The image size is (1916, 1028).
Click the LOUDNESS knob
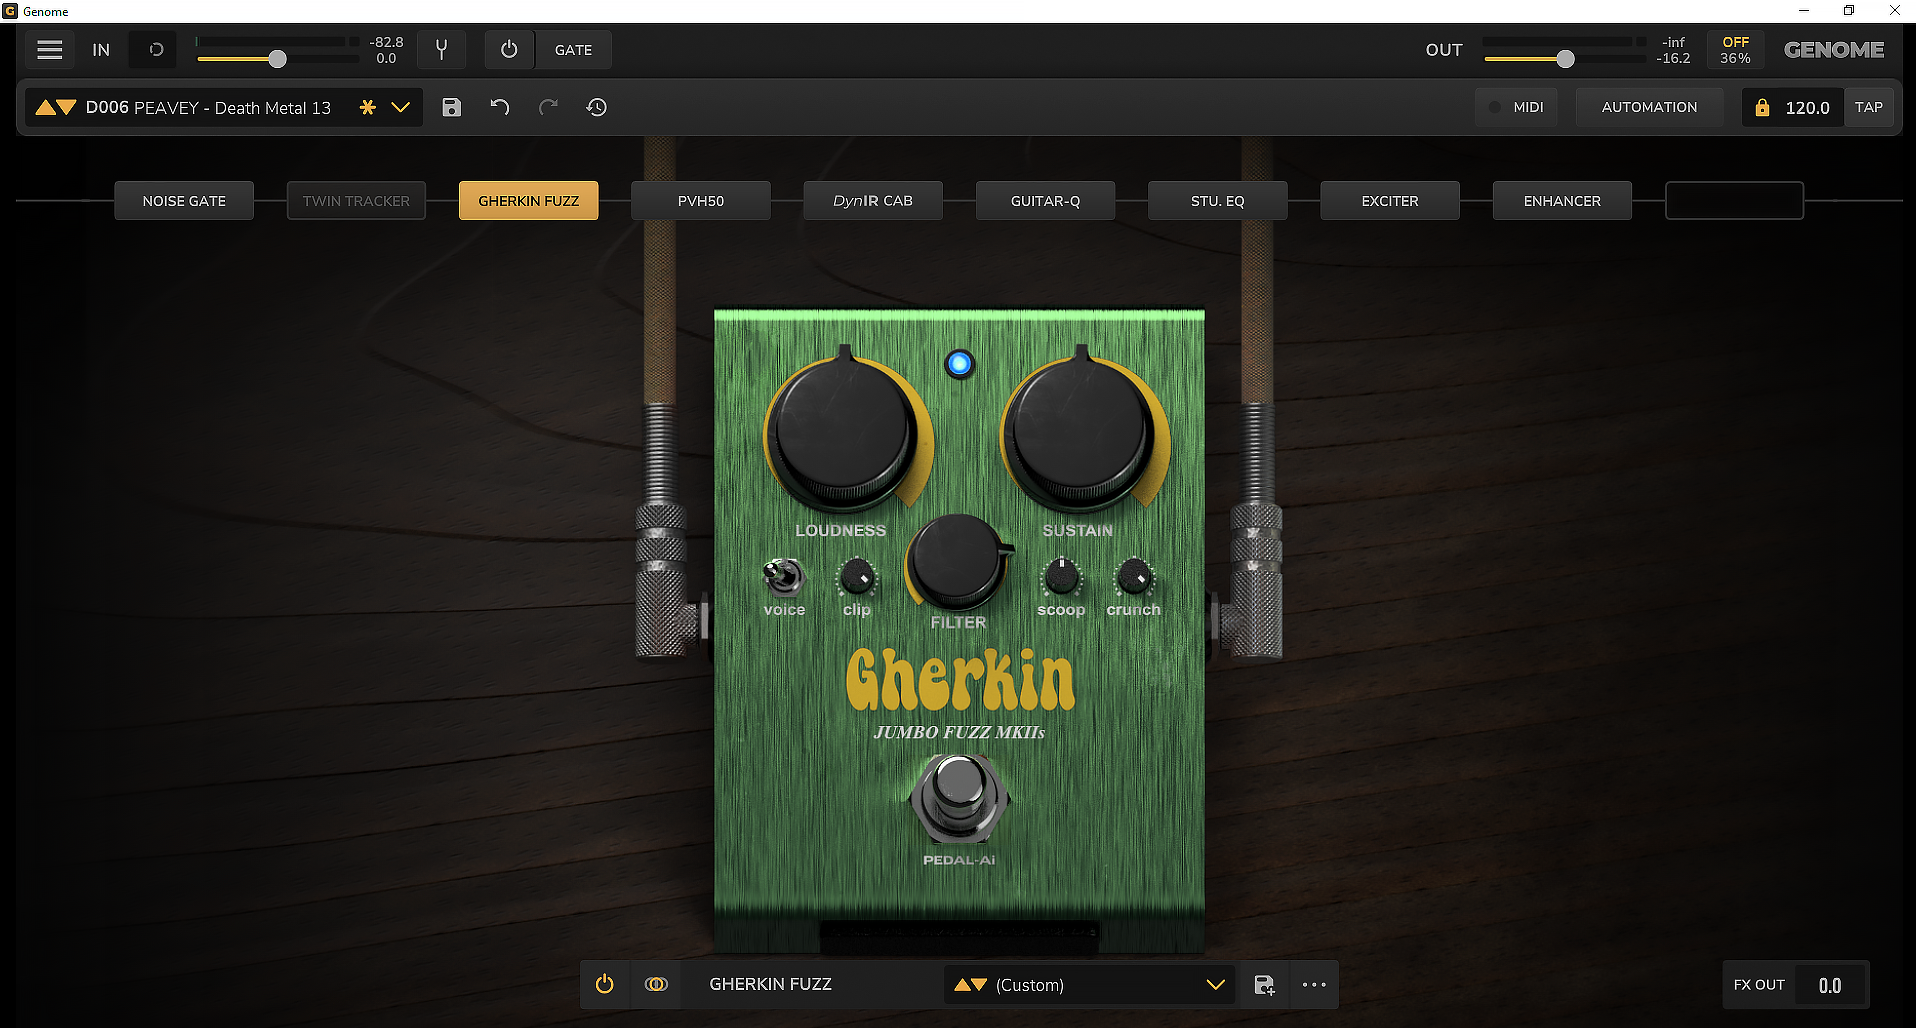[845, 432]
